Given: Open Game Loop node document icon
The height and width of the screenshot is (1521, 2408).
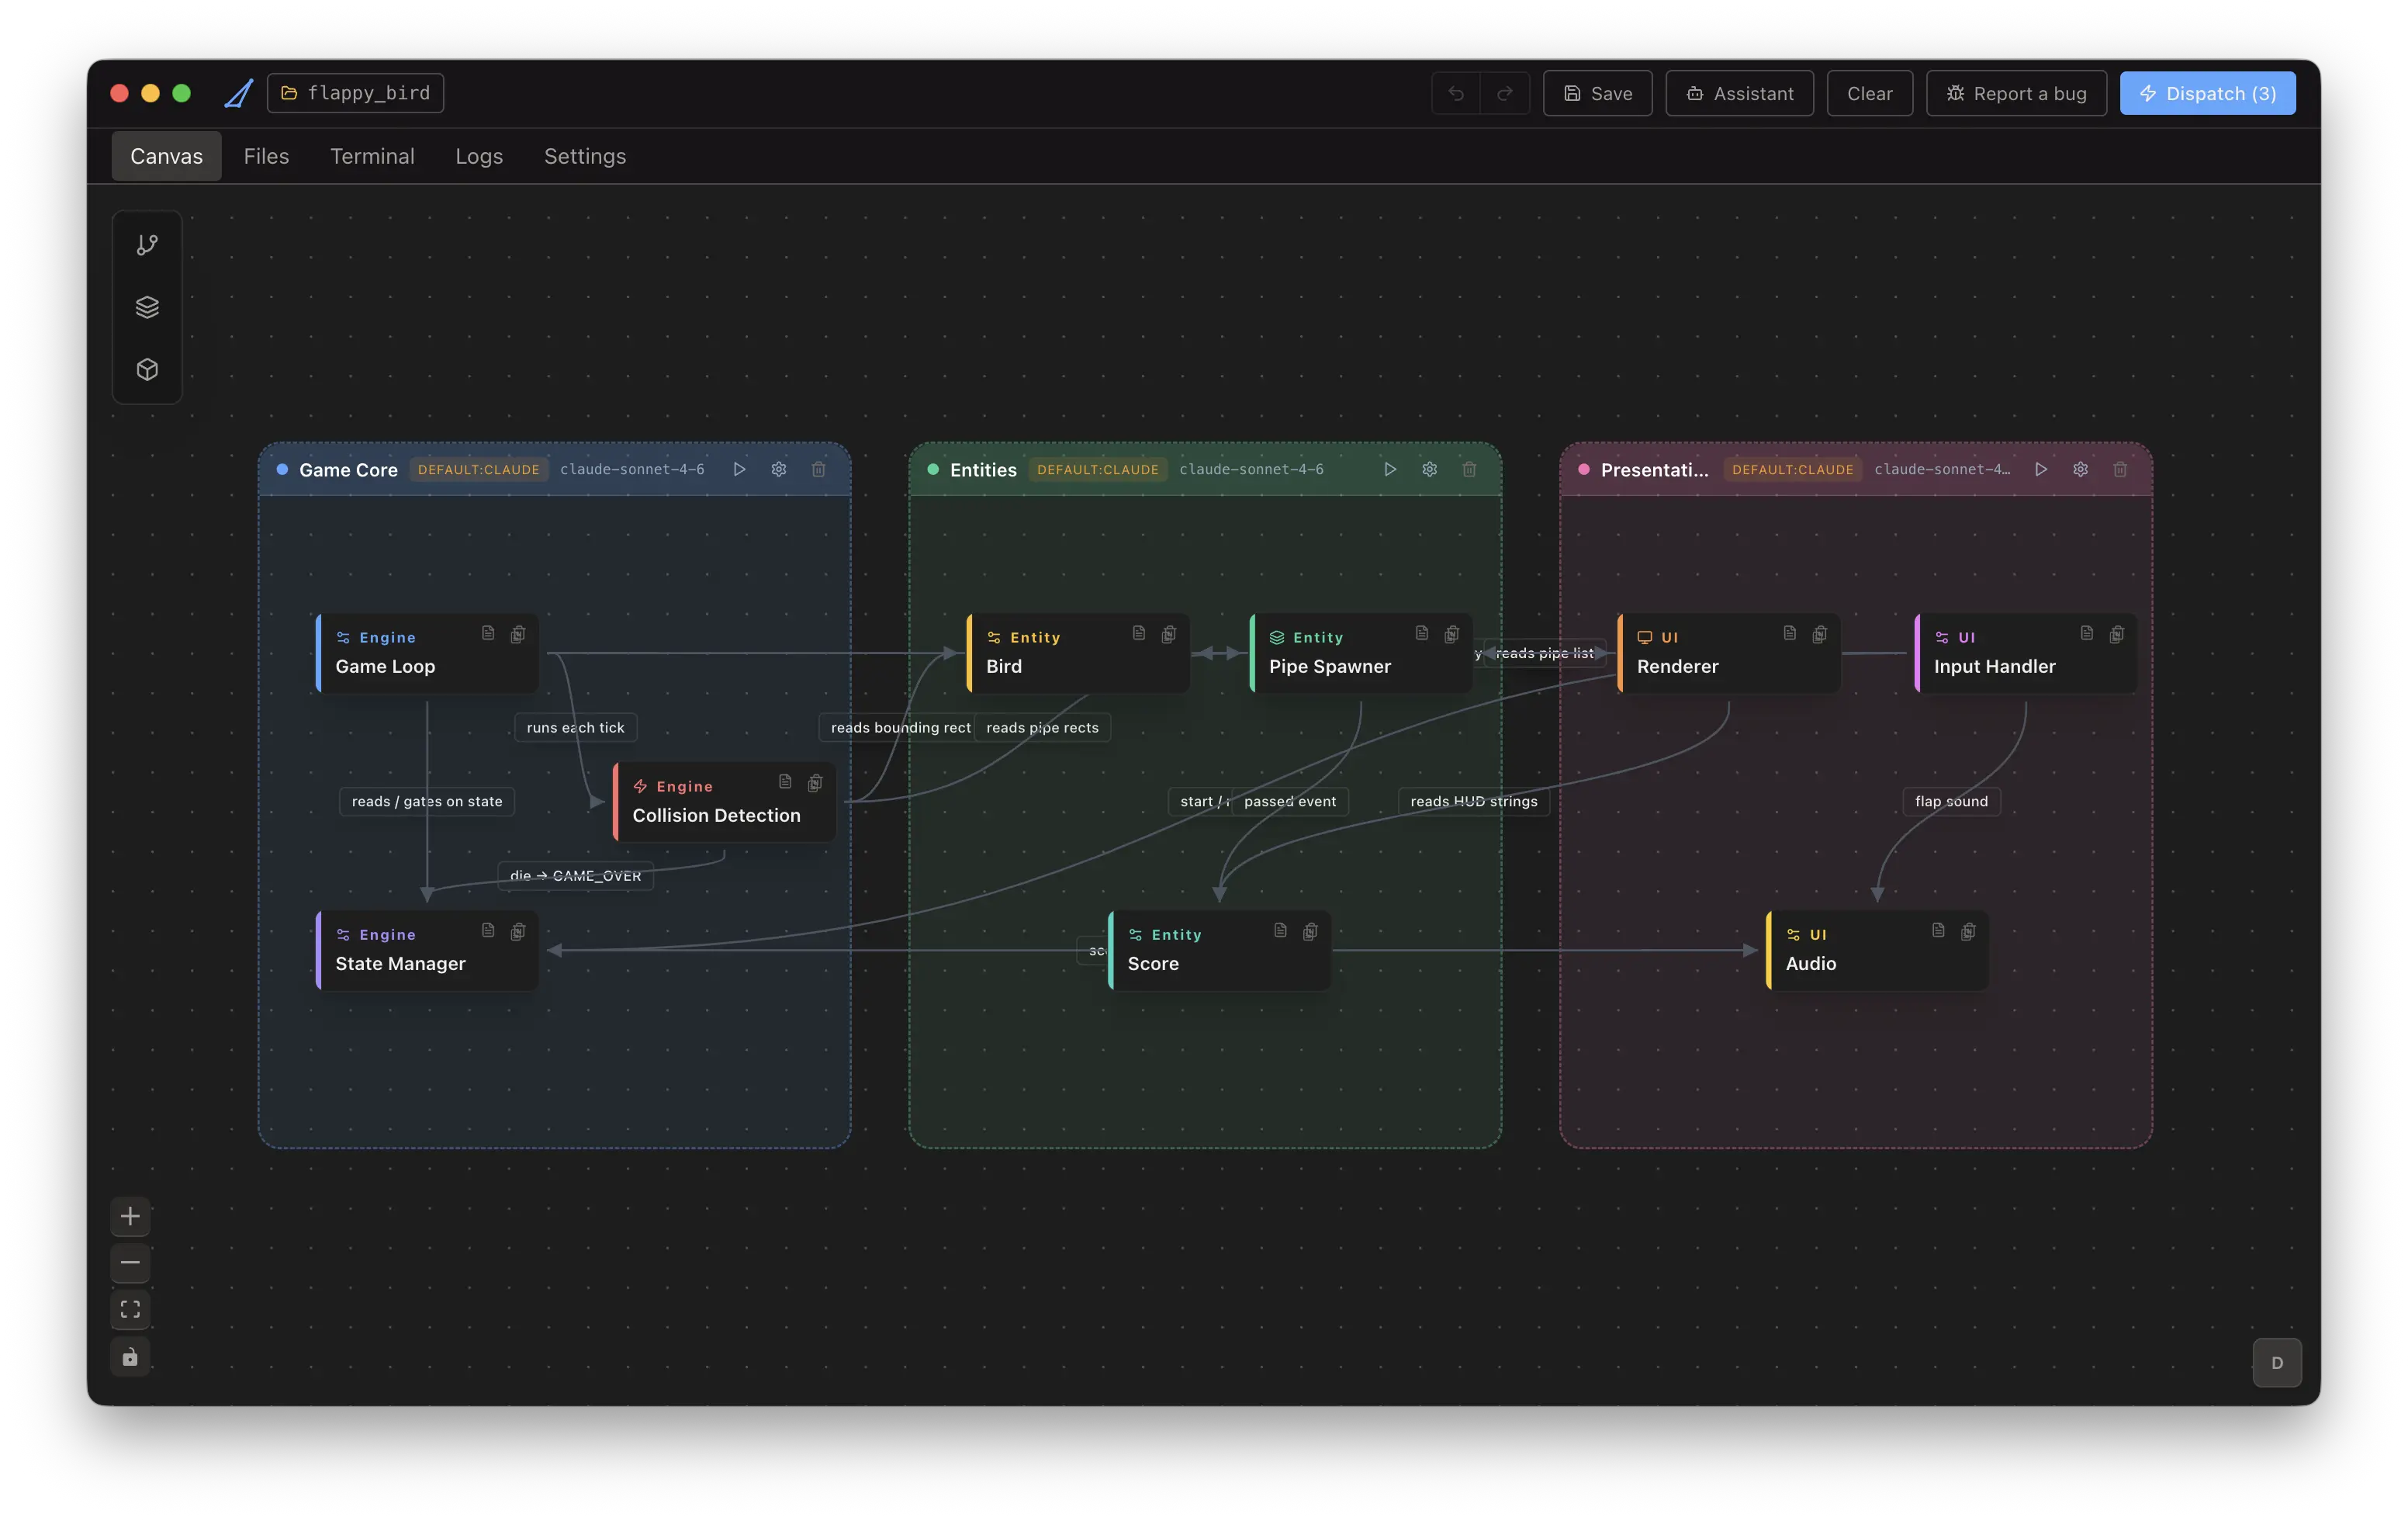Looking at the screenshot, I should [x=488, y=633].
